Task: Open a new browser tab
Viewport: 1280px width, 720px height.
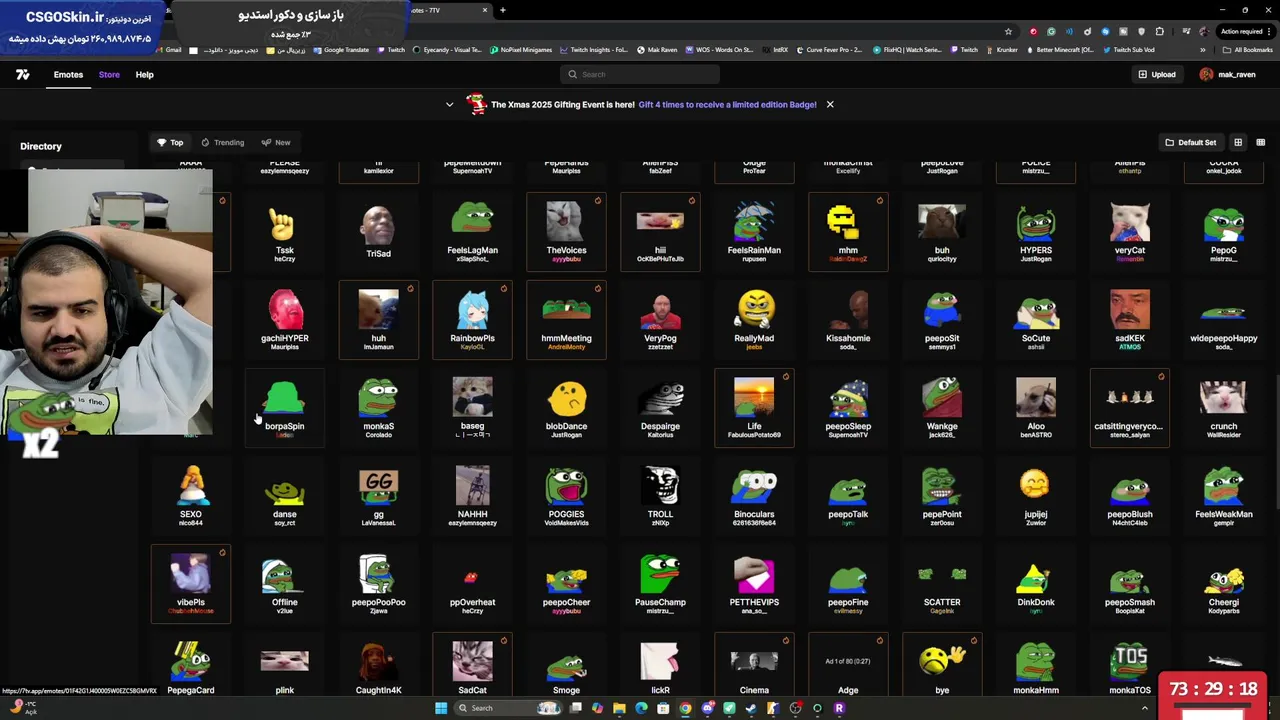Action: (503, 10)
